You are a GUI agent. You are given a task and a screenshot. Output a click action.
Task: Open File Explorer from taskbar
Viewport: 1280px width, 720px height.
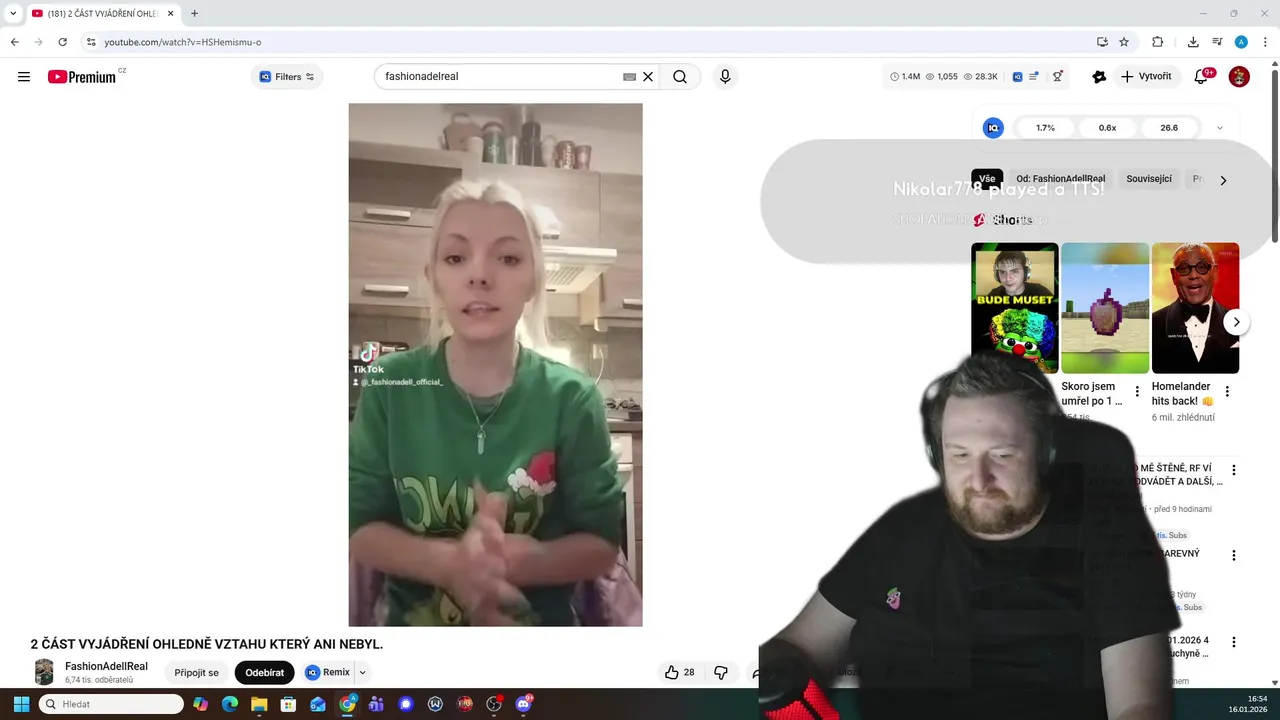(x=259, y=704)
